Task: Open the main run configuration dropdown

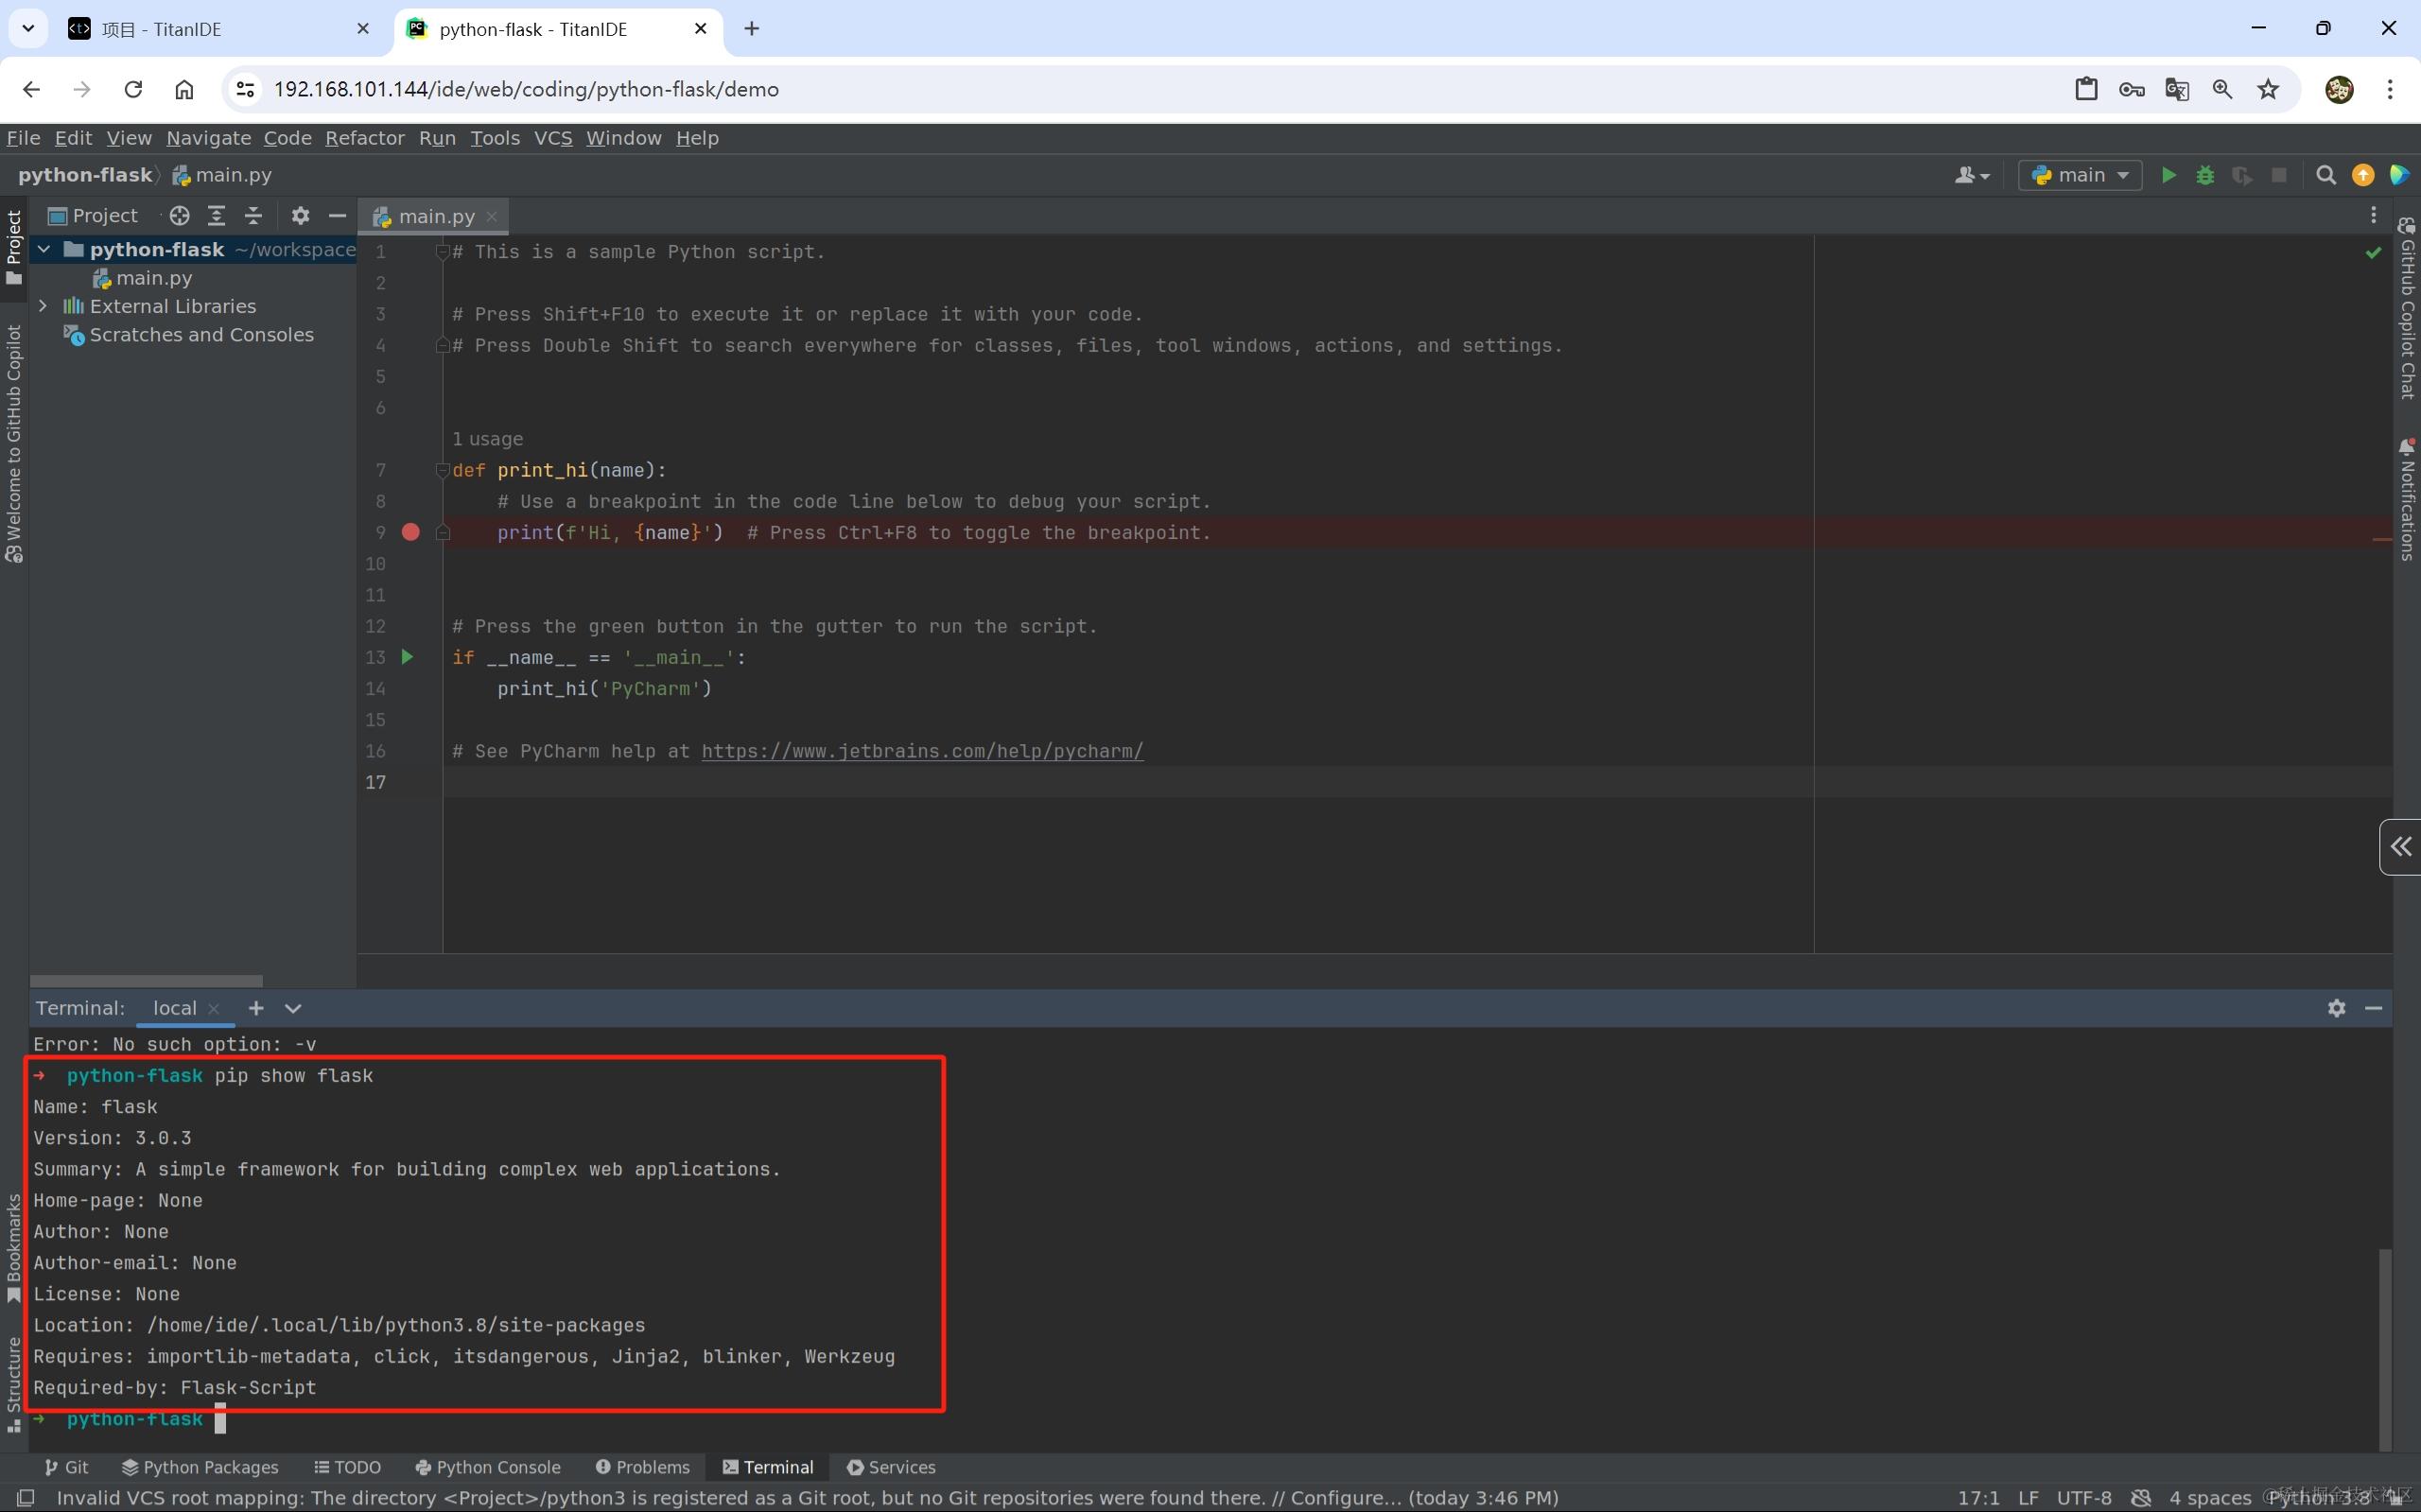Action: click(2079, 175)
